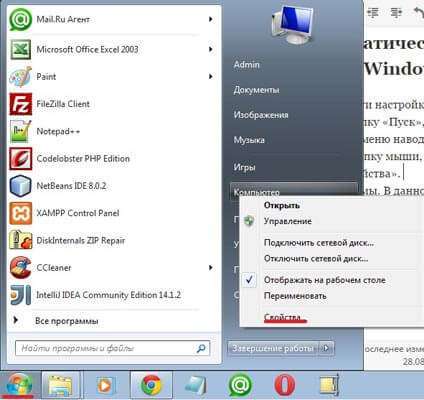Open DiskInternals ZIP Repair icon

point(20,240)
